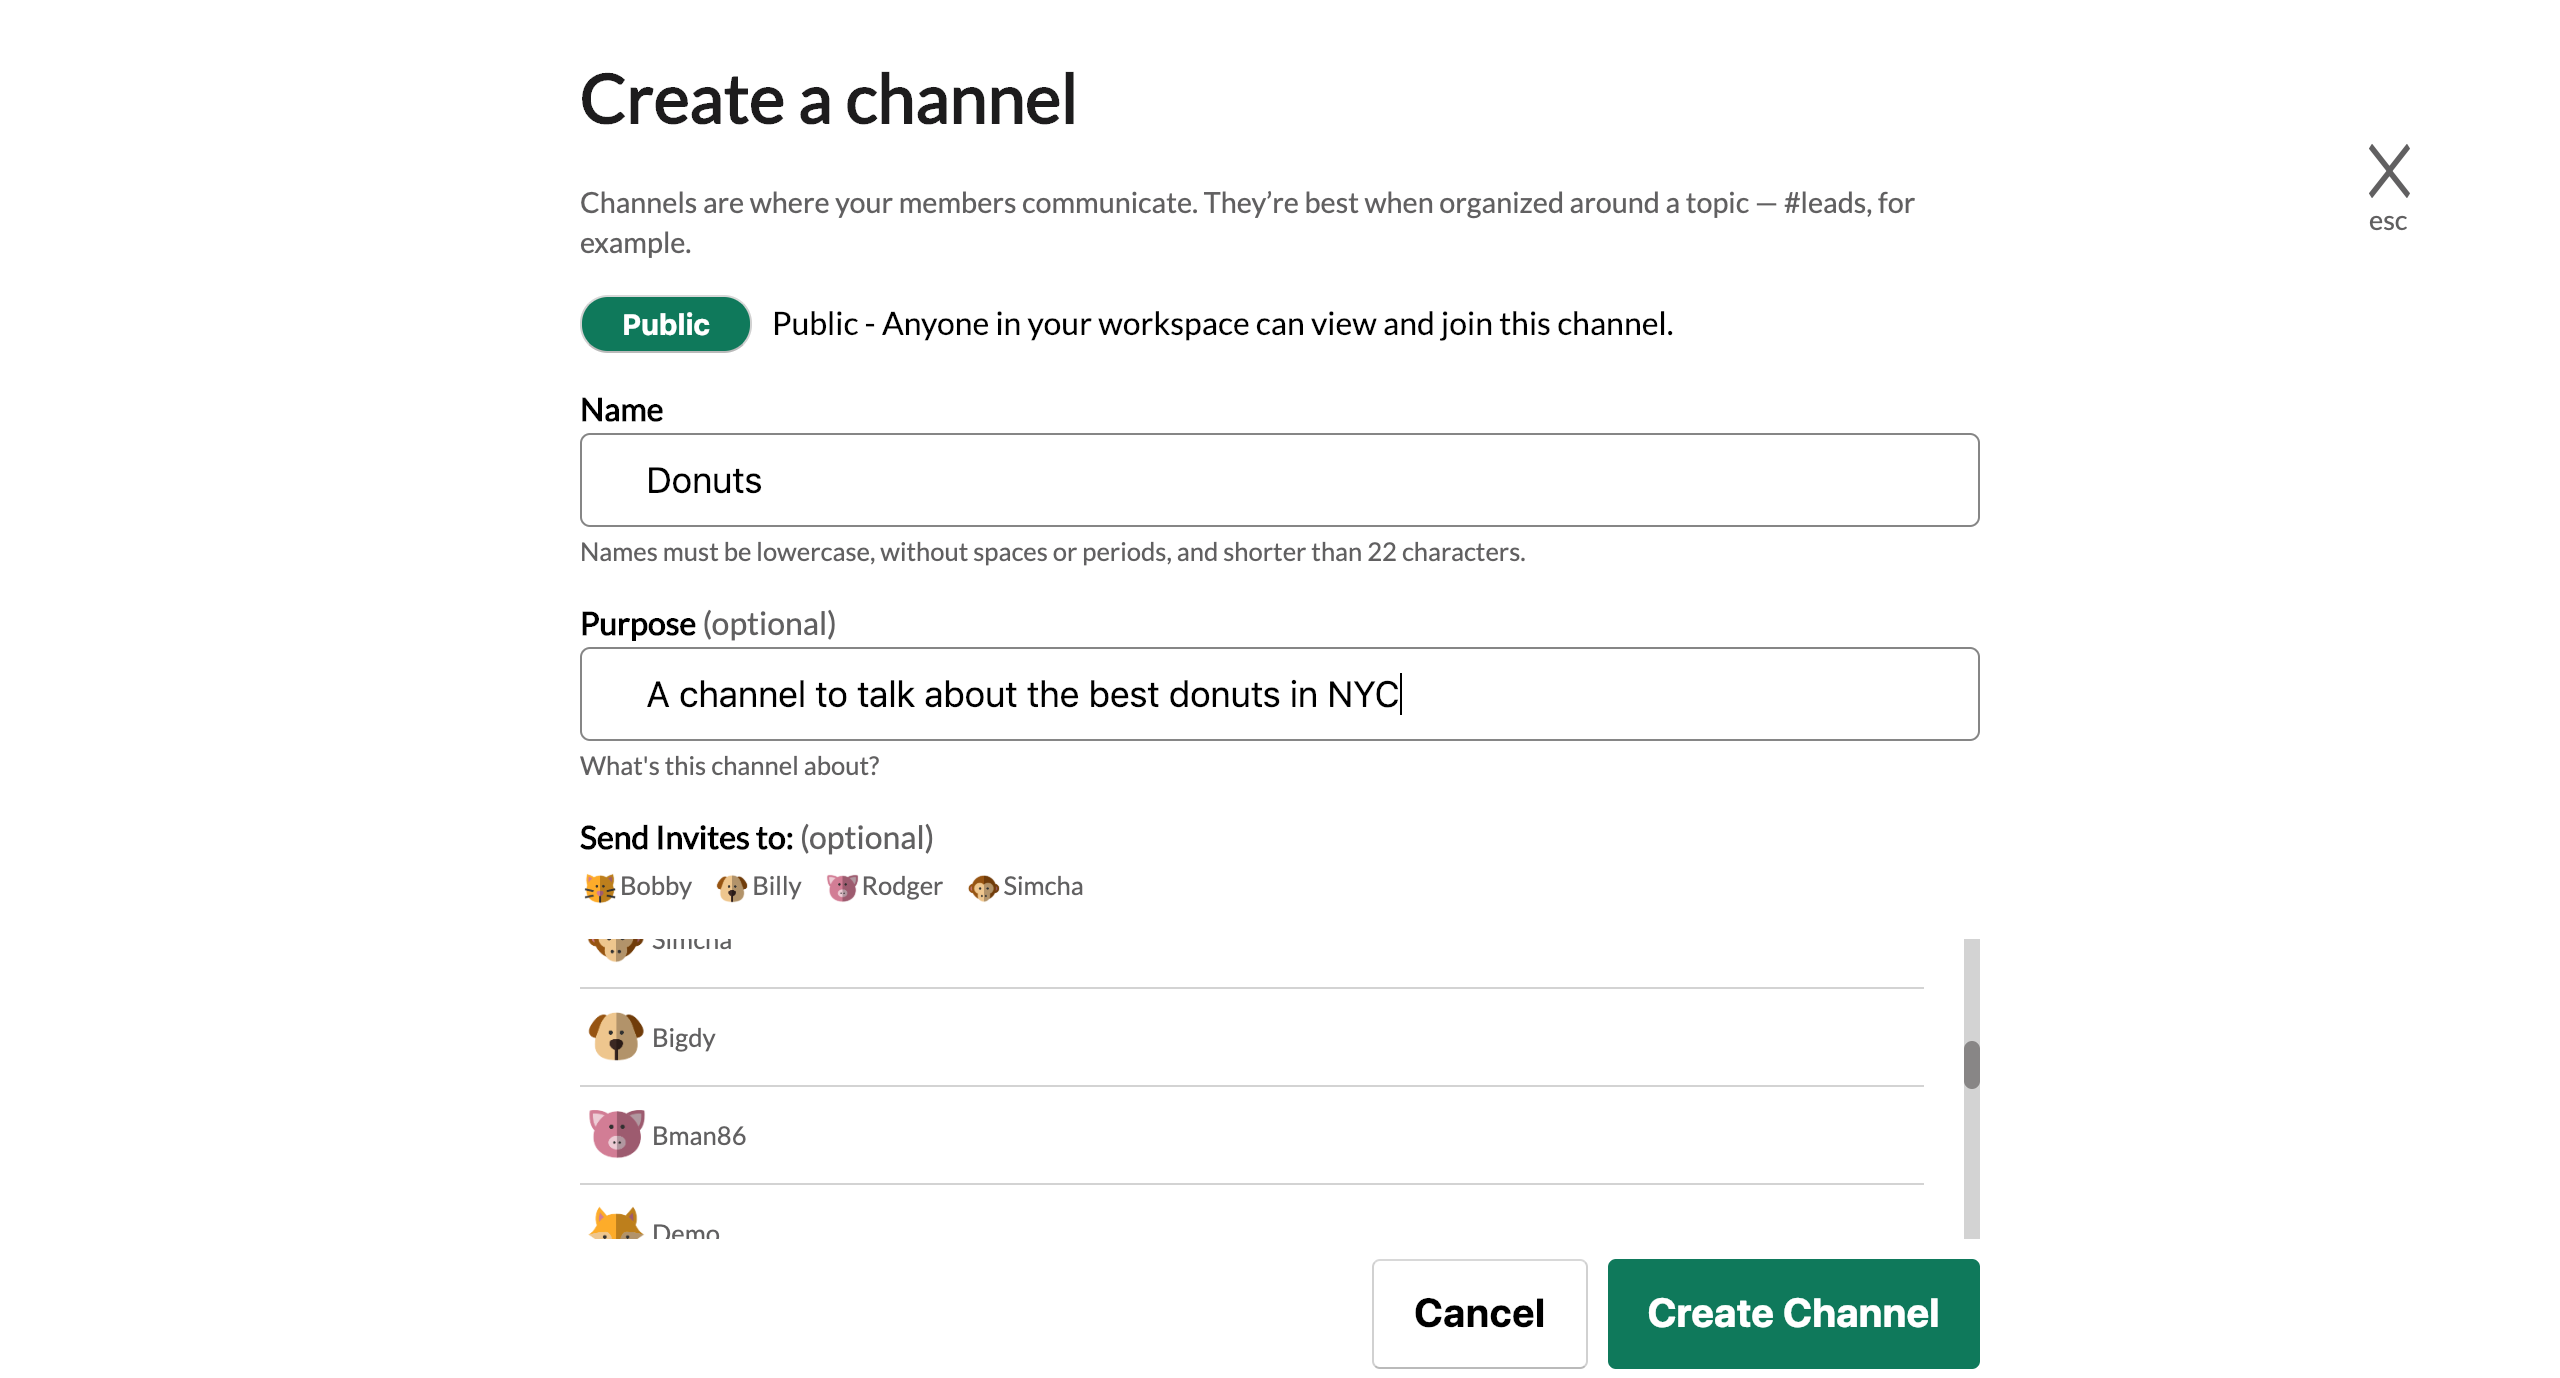Click Rodger's pig avatar in invites

point(842,887)
